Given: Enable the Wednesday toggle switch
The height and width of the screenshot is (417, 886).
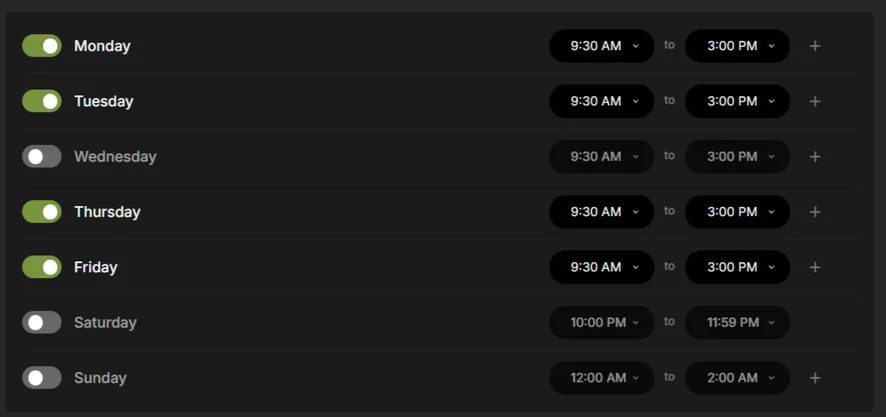Looking at the screenshot, I should [42, 157].
